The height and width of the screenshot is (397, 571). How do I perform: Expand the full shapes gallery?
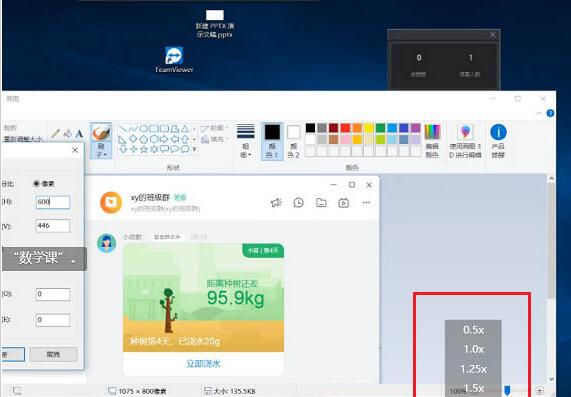194,149
